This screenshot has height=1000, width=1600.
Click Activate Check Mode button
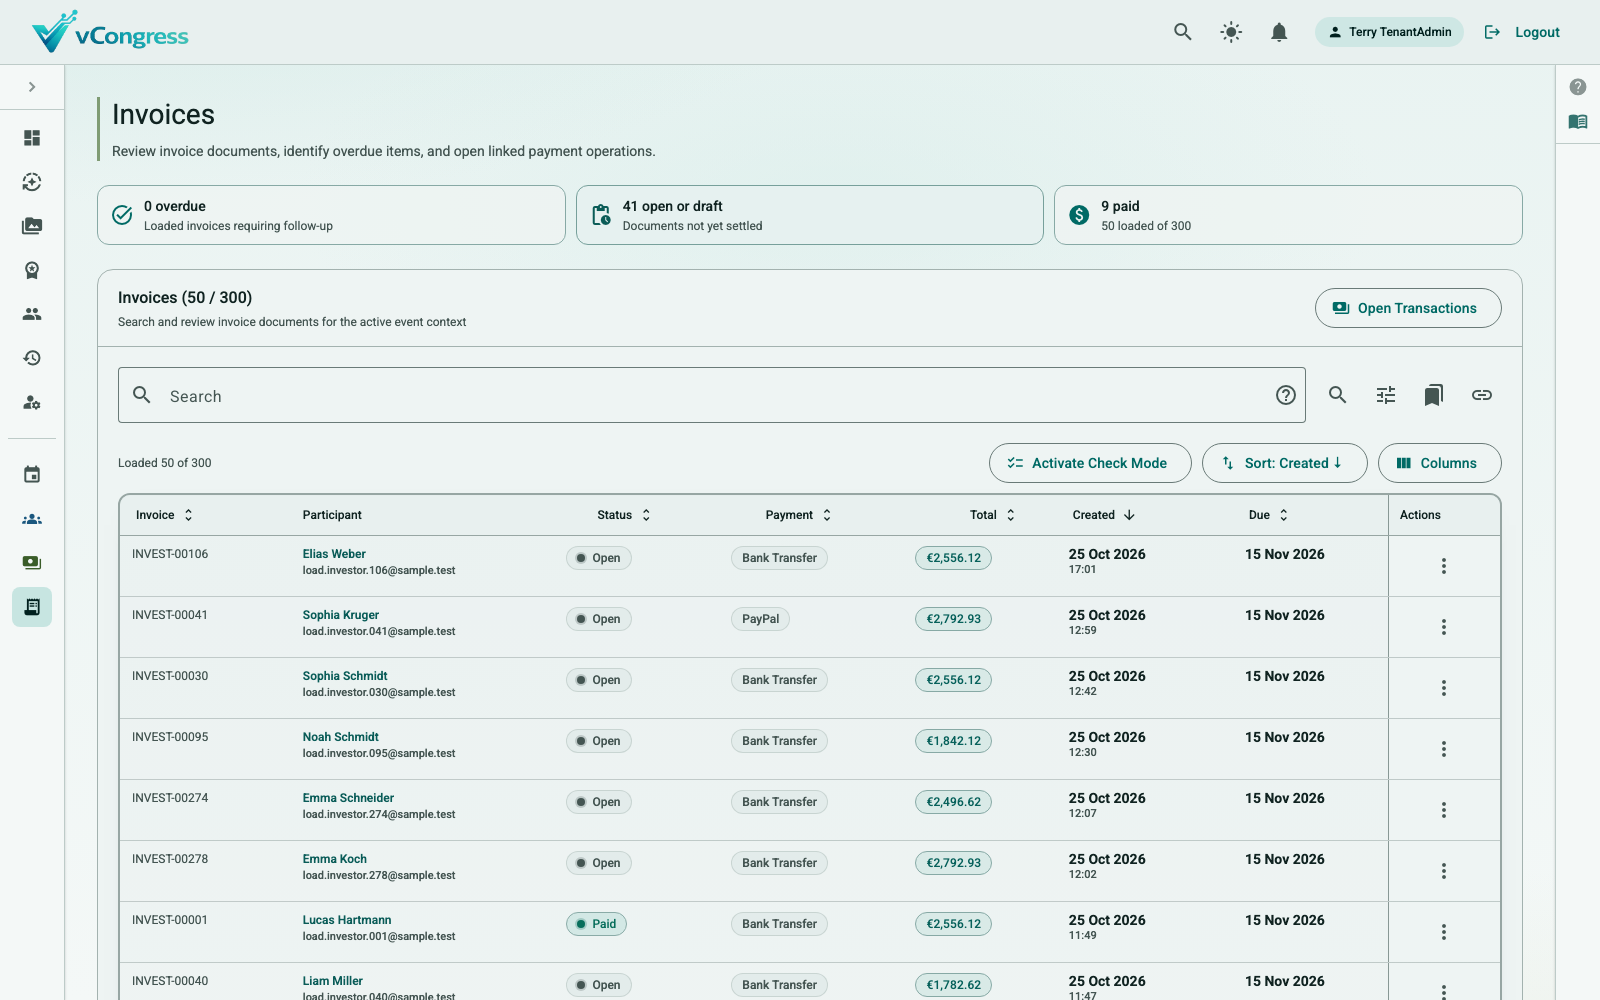(x=1090, y=463)
